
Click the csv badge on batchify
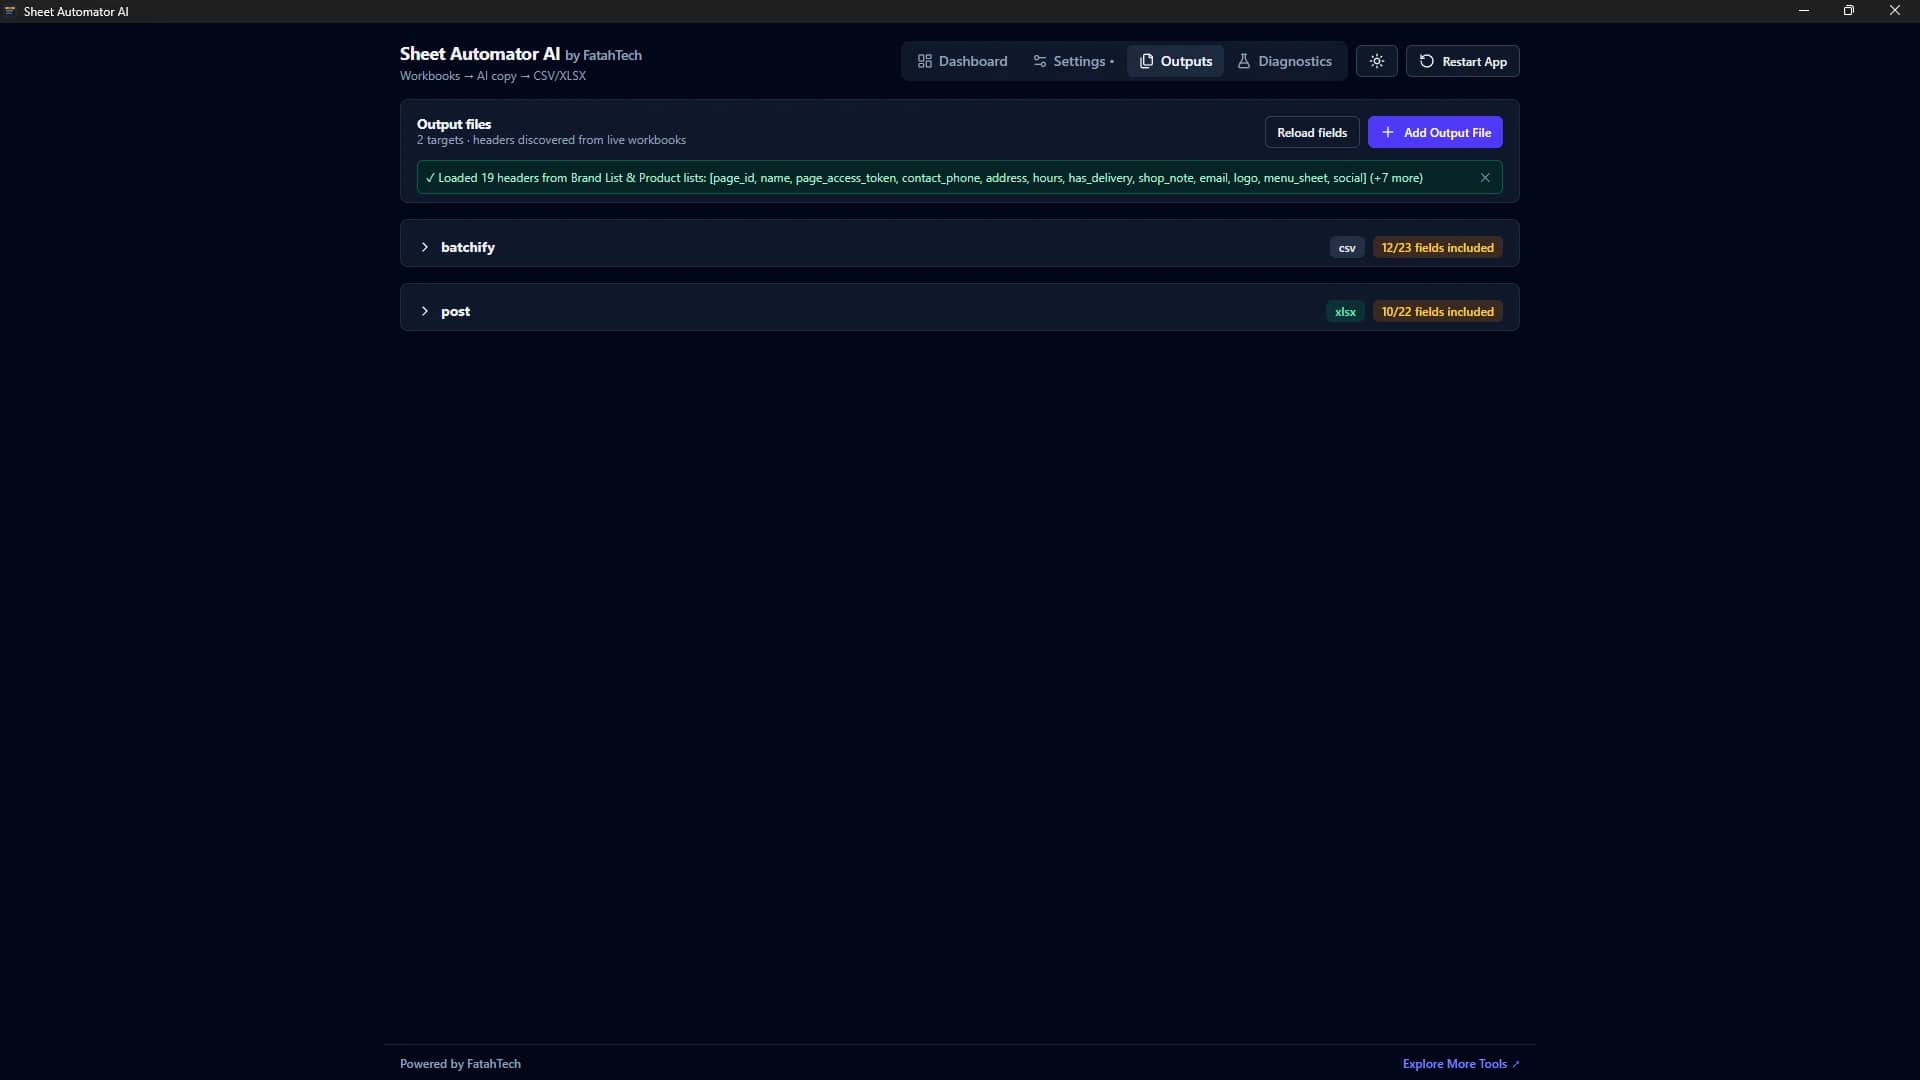(x=1347, y=248)
